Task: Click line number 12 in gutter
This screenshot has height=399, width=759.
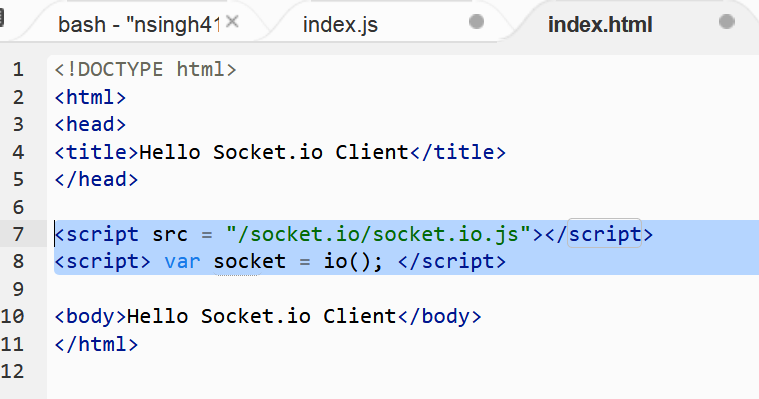Action: click(12, 371)
